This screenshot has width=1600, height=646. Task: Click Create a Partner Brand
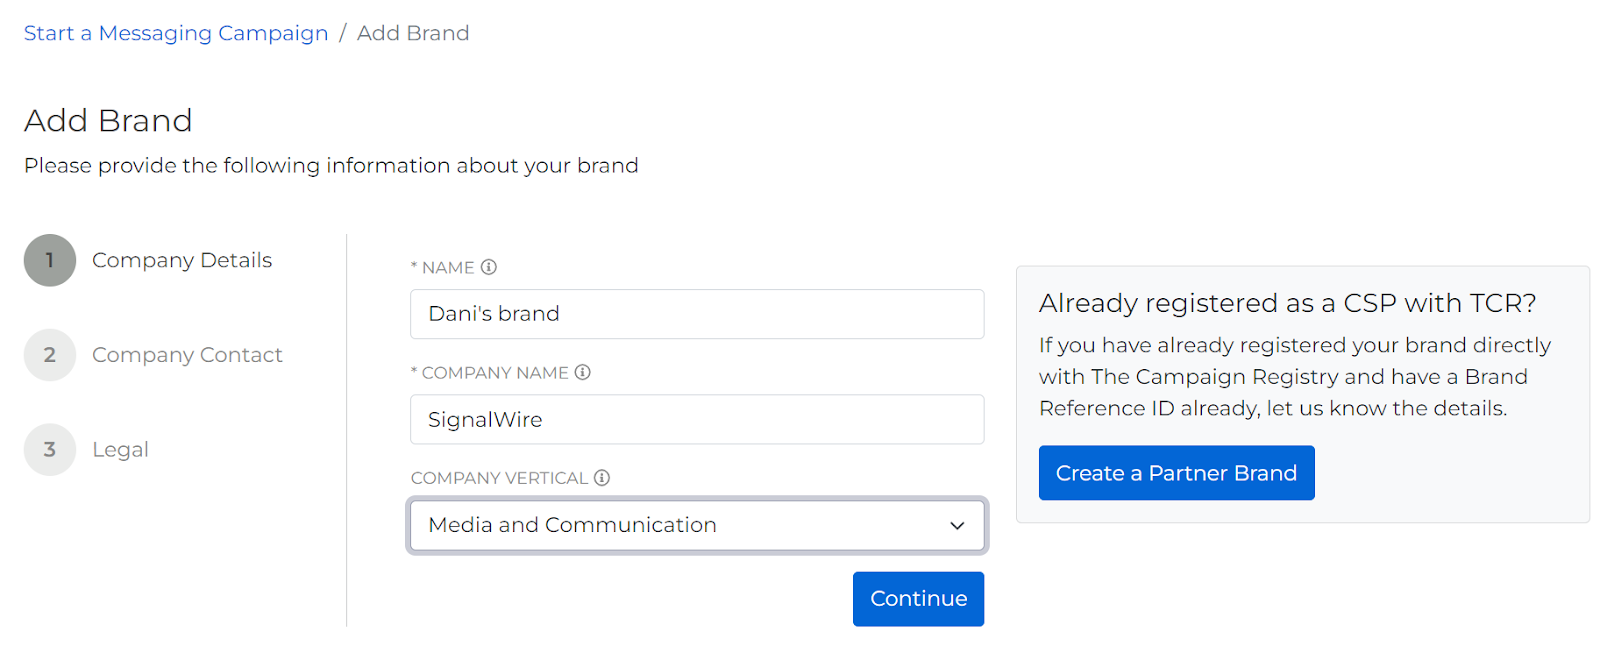point(1176,473)
